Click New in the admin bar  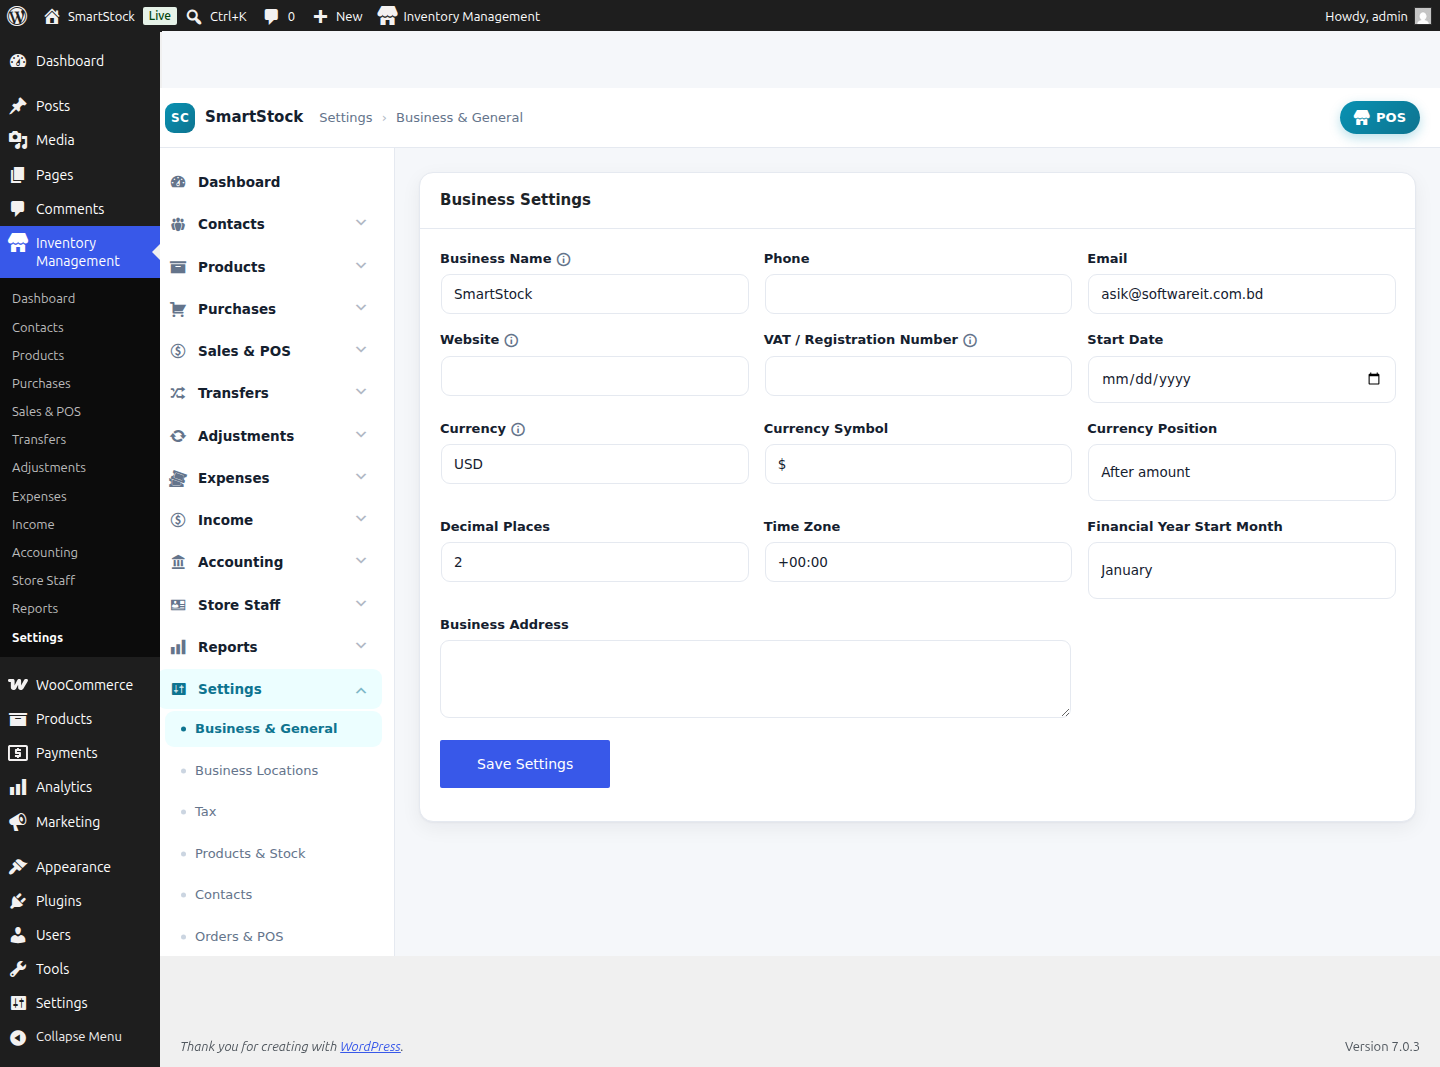tap(337, 16)
